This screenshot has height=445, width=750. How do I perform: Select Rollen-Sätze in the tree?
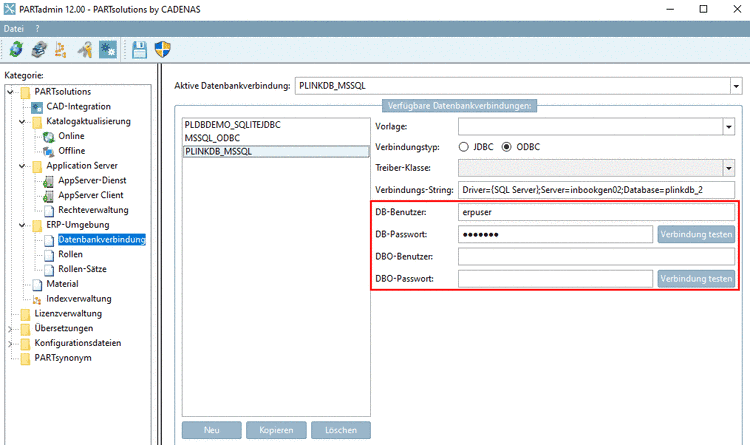coord(82,269)
